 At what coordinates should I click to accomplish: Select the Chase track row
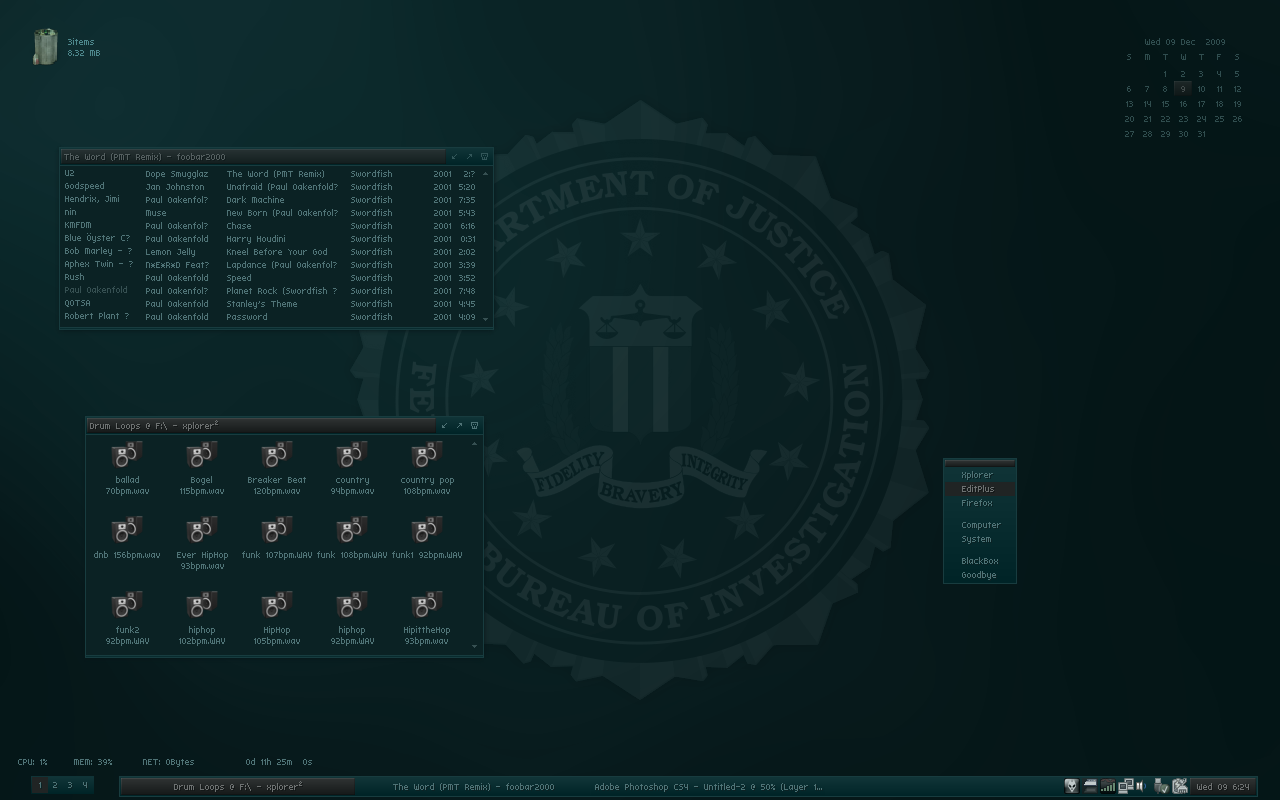(270, 226)
